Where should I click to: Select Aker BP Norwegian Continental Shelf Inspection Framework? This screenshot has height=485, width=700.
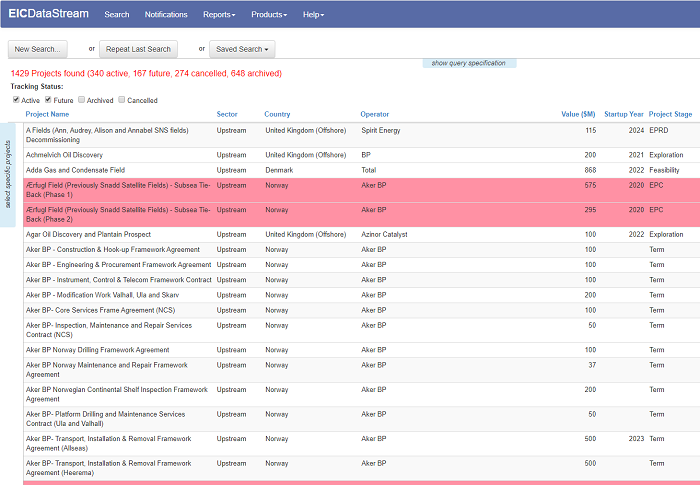click(362, 394)
